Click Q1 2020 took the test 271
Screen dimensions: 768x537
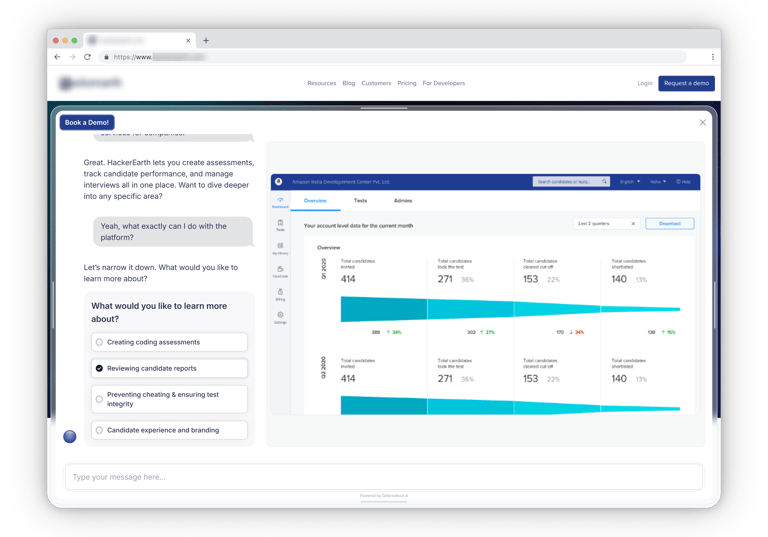pos(445,279)
